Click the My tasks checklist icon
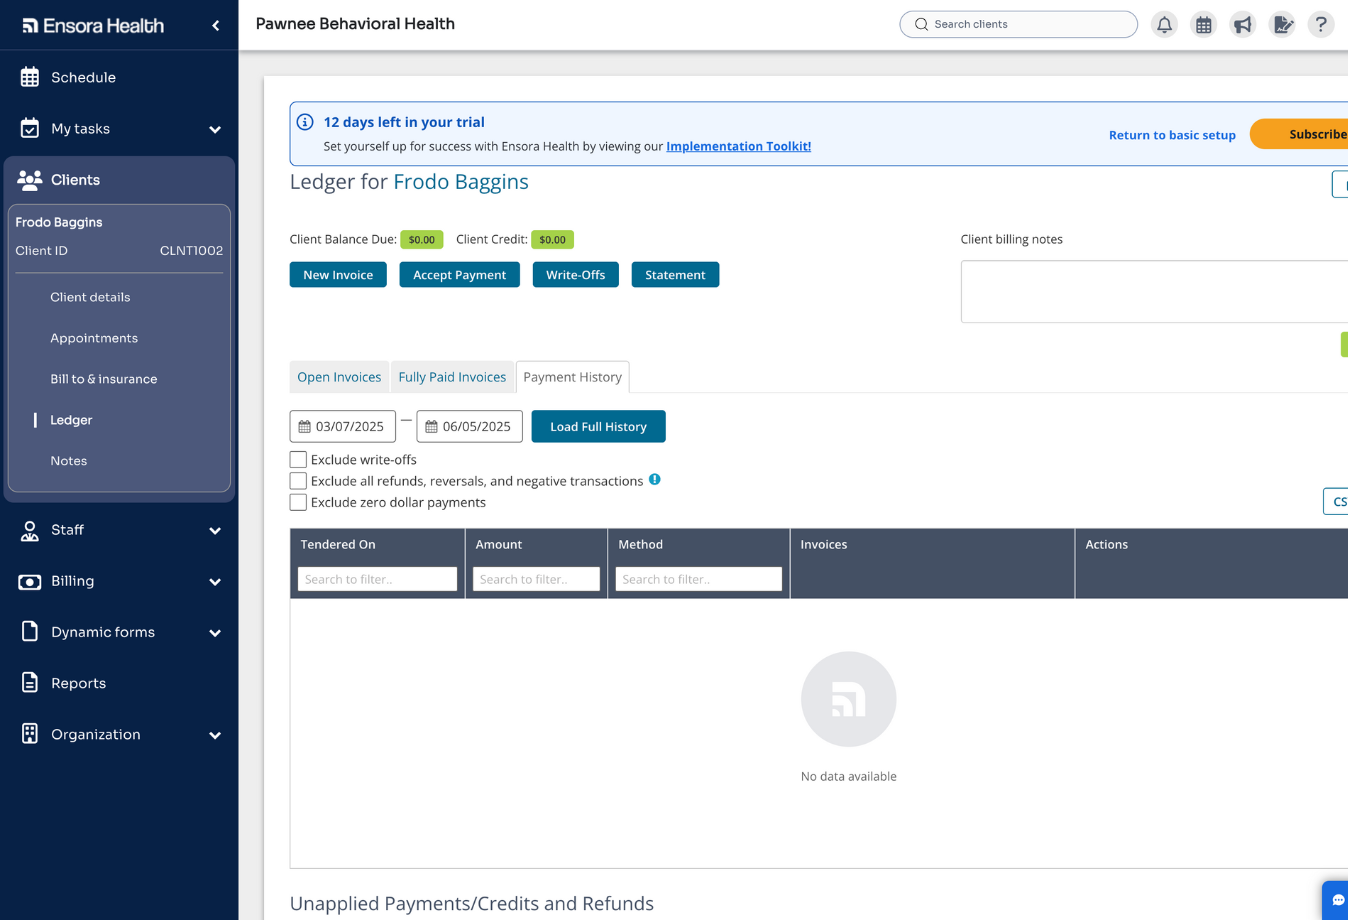 tap(30, 128)
